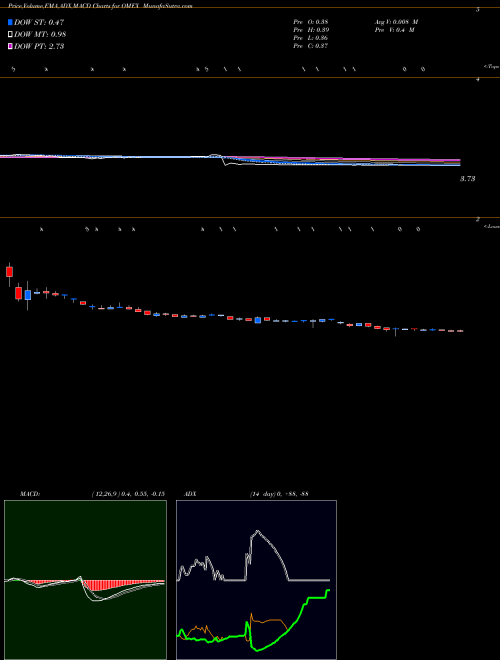Click the last candlestick on the right

coord(460,331)
